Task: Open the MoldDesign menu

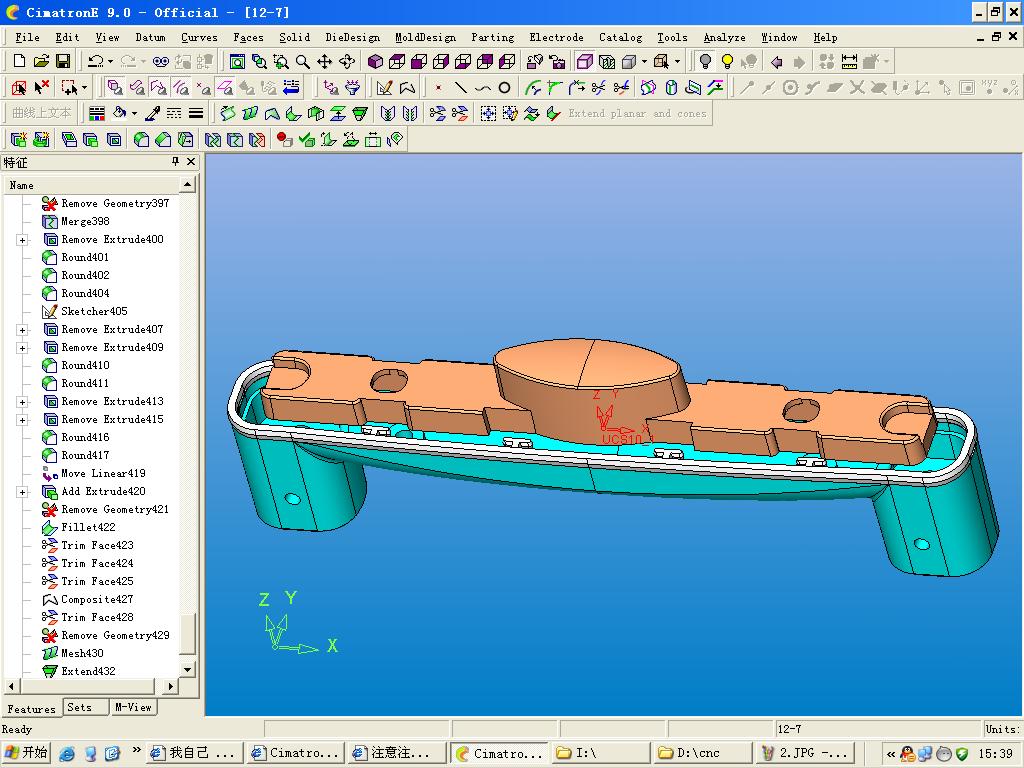Action: (x=425, y=38)
